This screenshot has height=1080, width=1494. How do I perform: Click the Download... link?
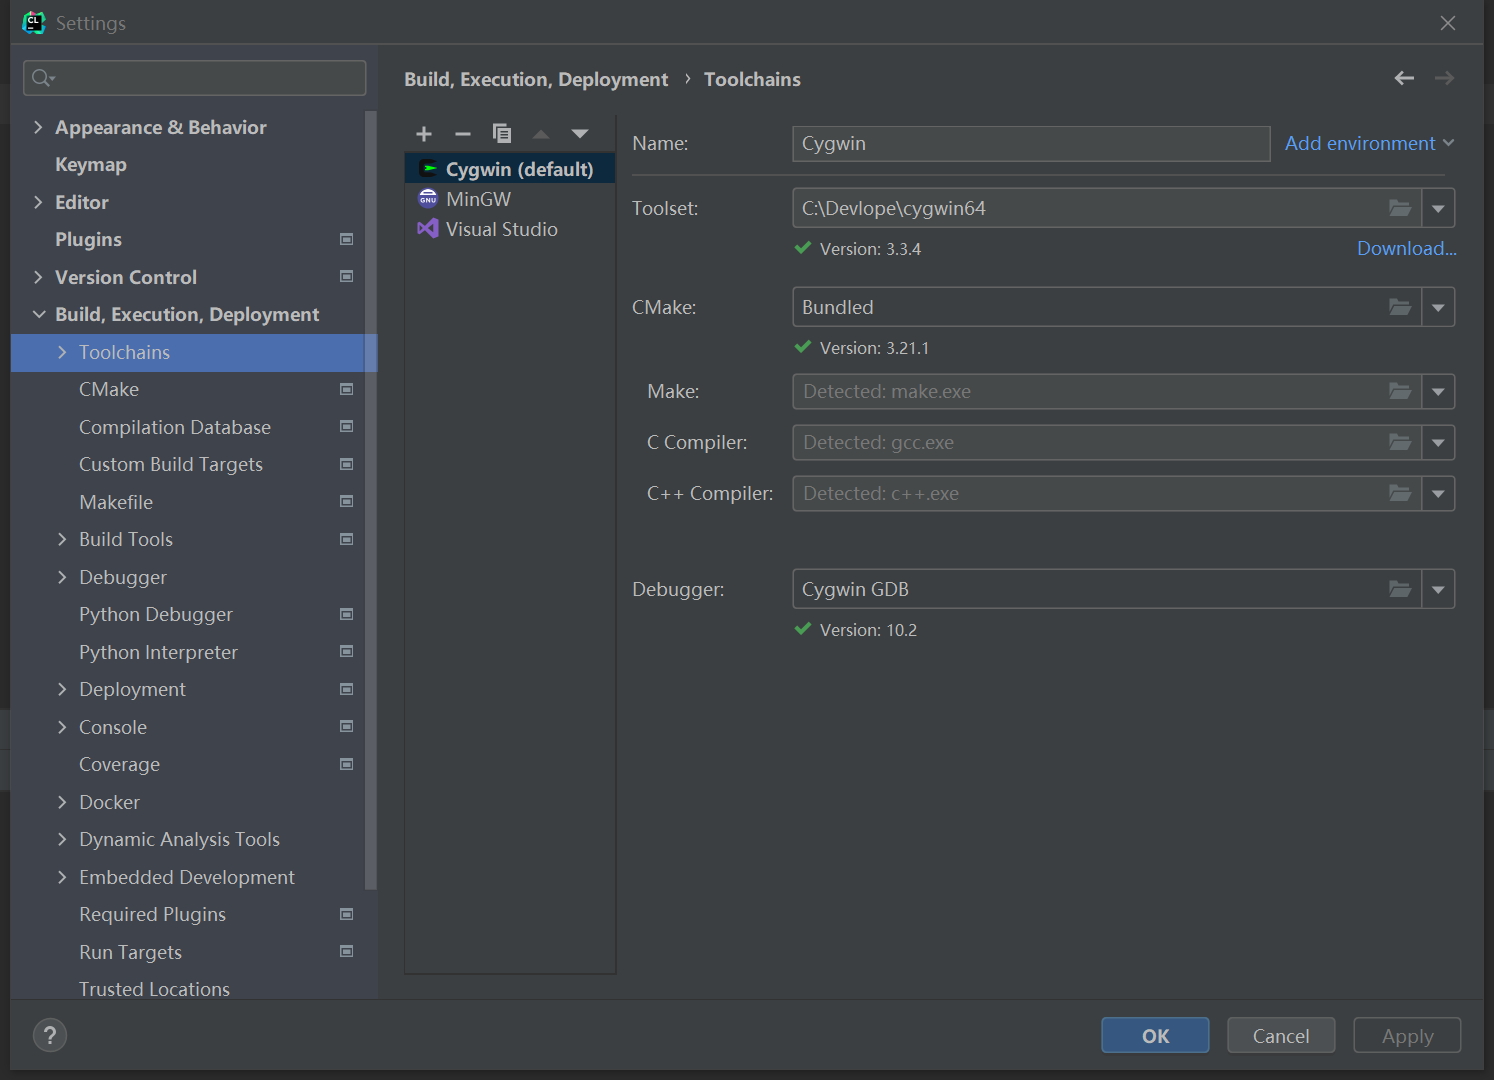pyautogui.click(x=1406, y=248)
